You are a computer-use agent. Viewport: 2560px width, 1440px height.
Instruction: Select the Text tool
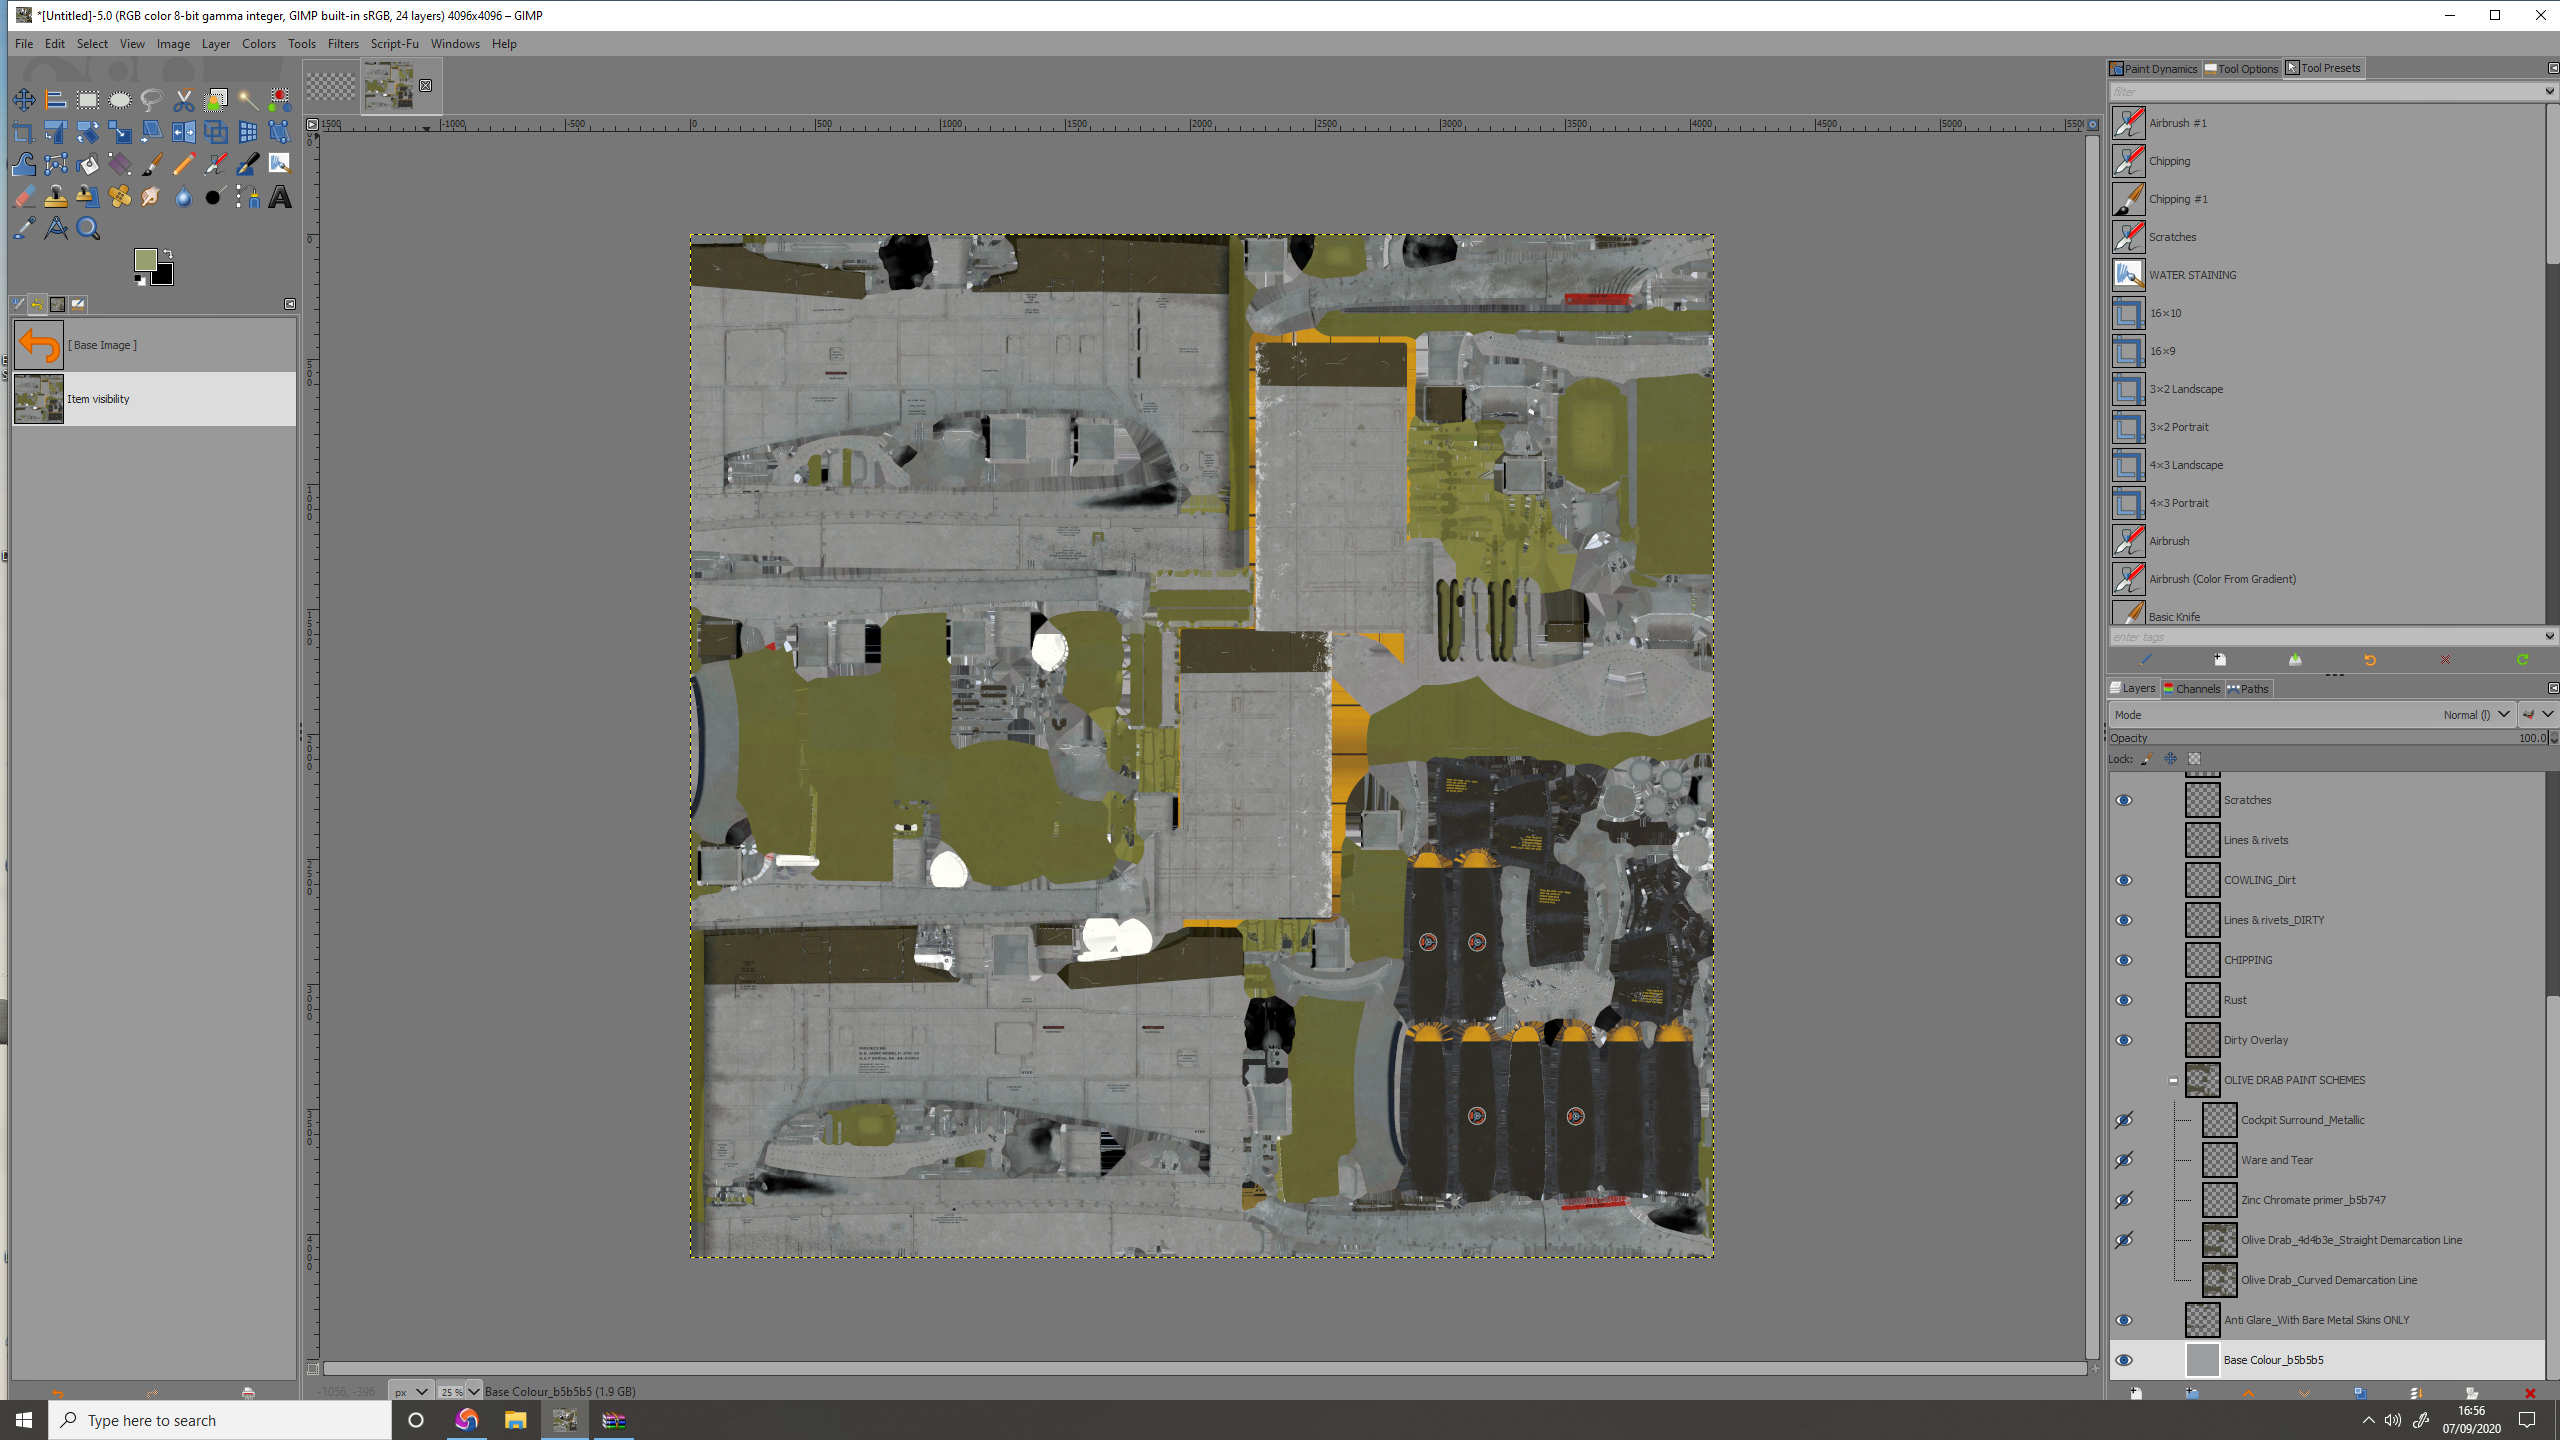click(280, 197)
